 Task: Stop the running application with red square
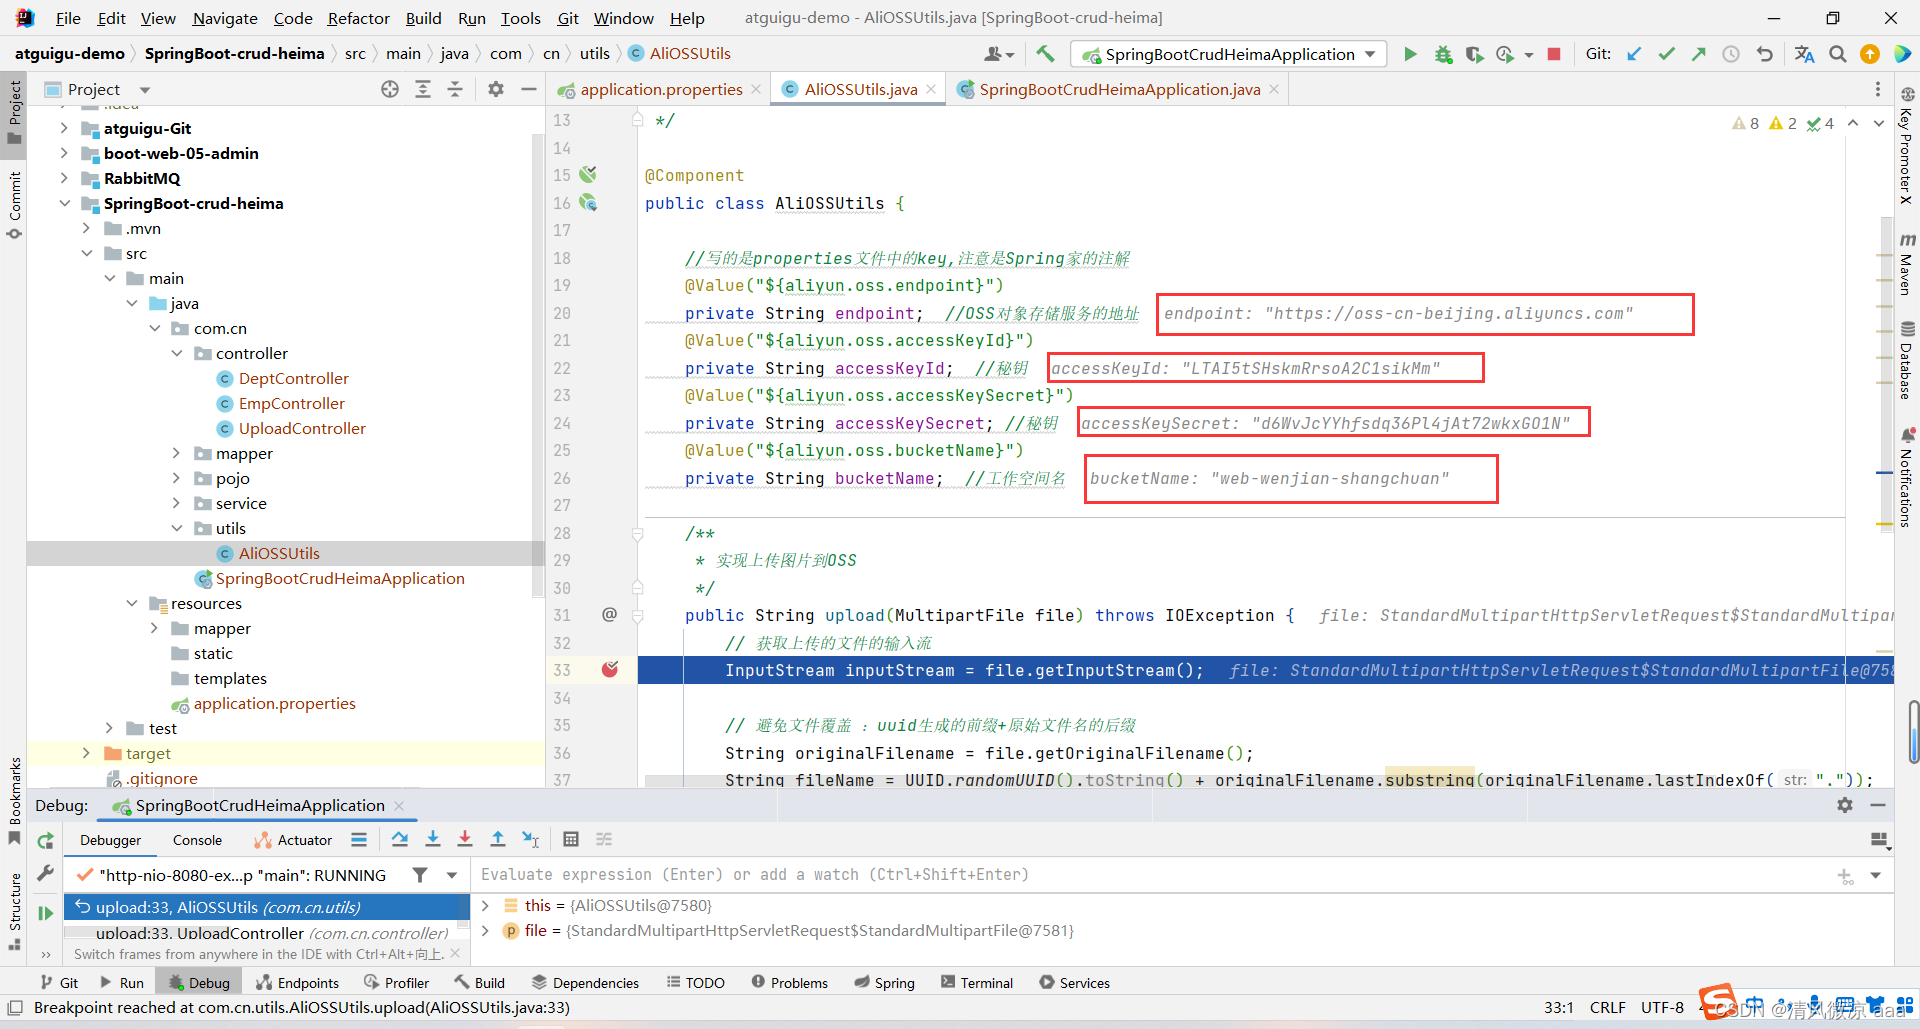pyautogui.click(x=1554, y=54)
